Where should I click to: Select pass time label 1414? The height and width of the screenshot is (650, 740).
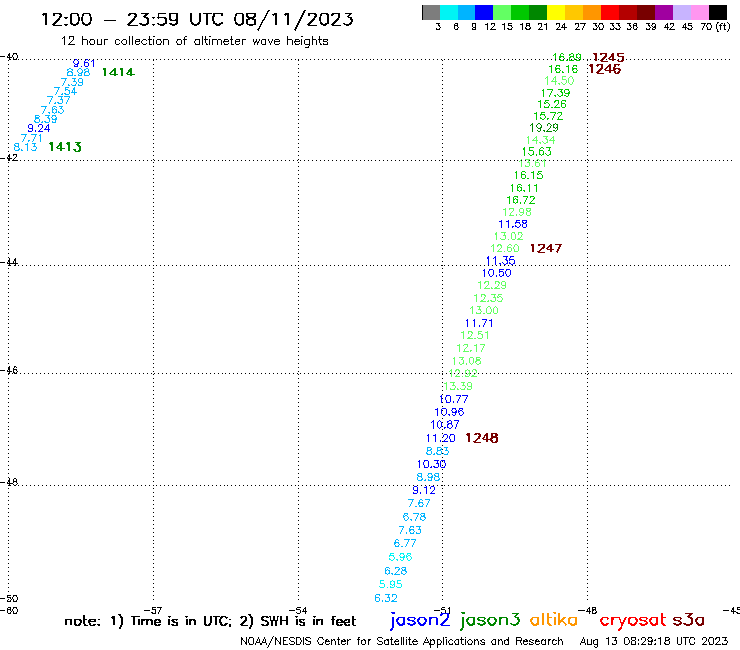[118, 72]
